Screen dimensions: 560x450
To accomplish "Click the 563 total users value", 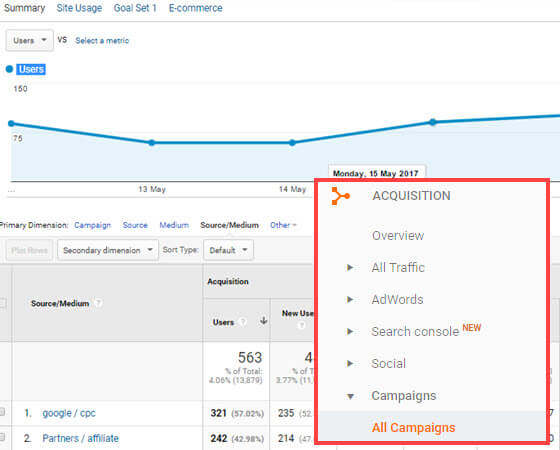I will point(250,358).
